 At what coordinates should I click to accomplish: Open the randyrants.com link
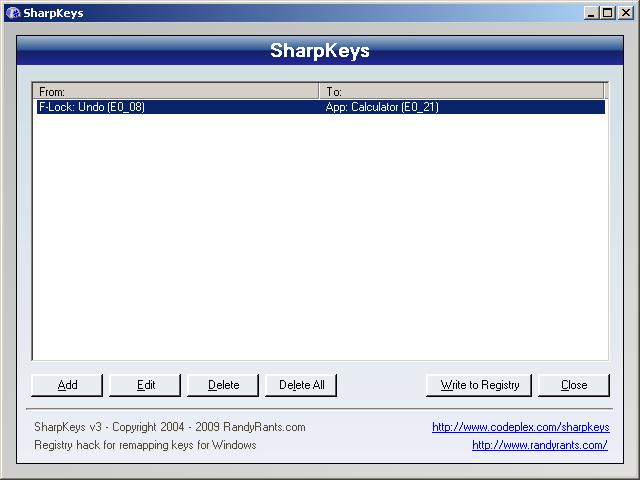coord(540,445)
